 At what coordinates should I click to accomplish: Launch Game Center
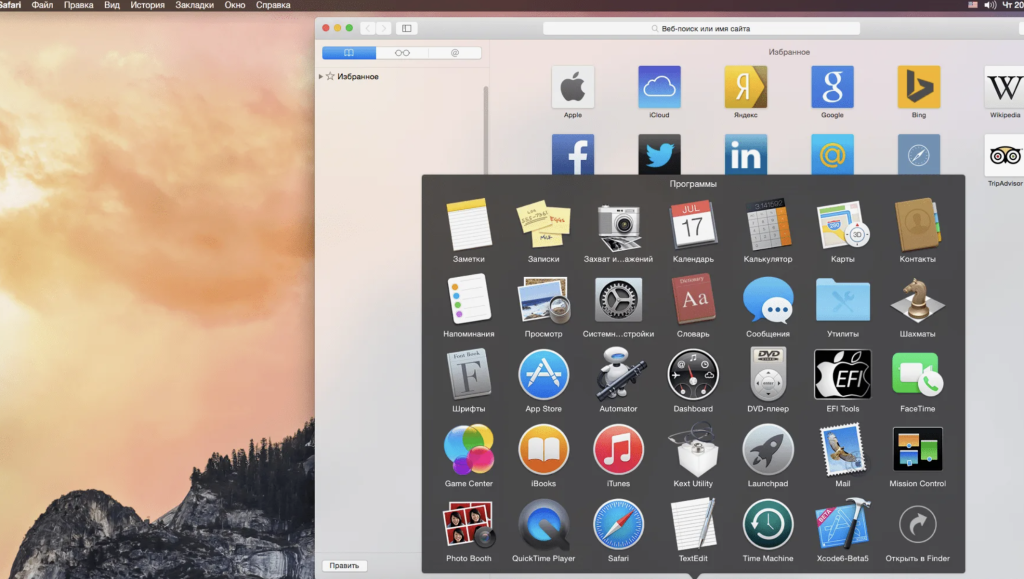pyautogui.click(x=469, y=449)
